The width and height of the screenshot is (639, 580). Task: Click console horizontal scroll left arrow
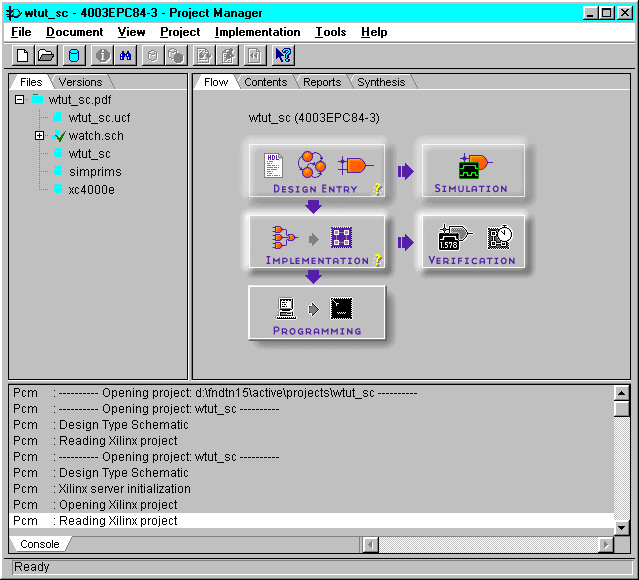click(370, 545)
